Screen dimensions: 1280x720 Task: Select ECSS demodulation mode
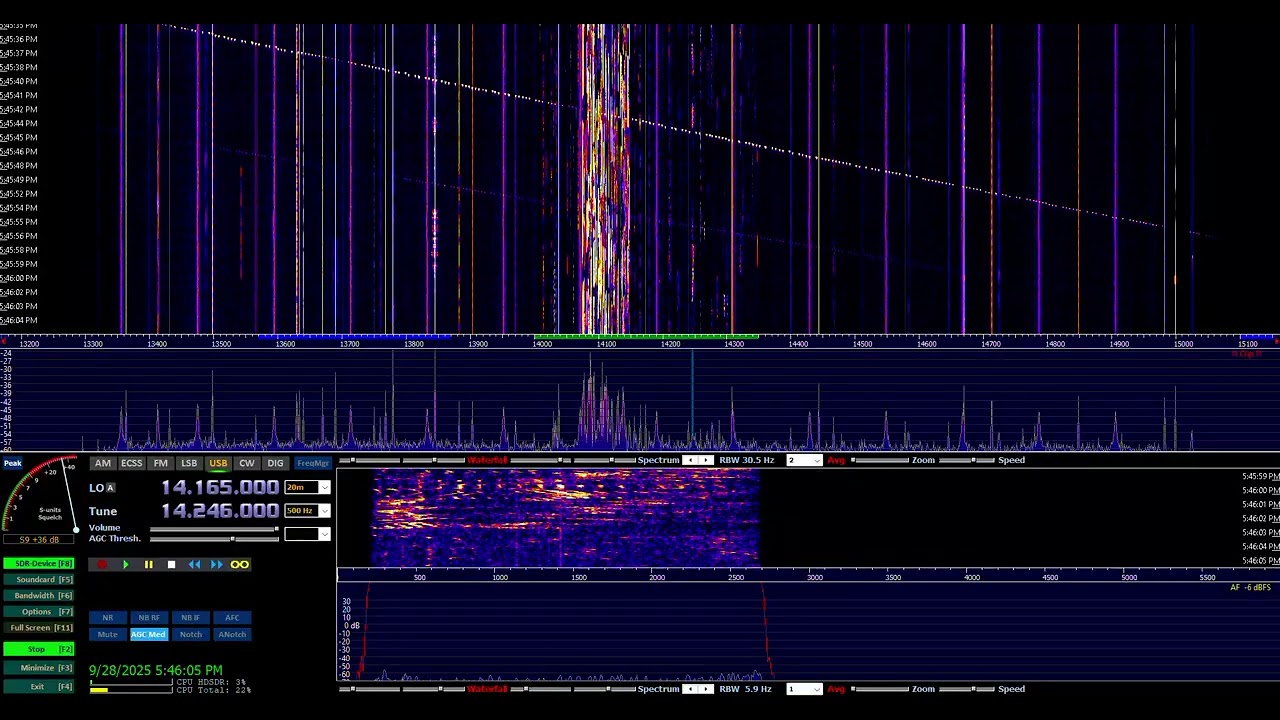(132, 464)
